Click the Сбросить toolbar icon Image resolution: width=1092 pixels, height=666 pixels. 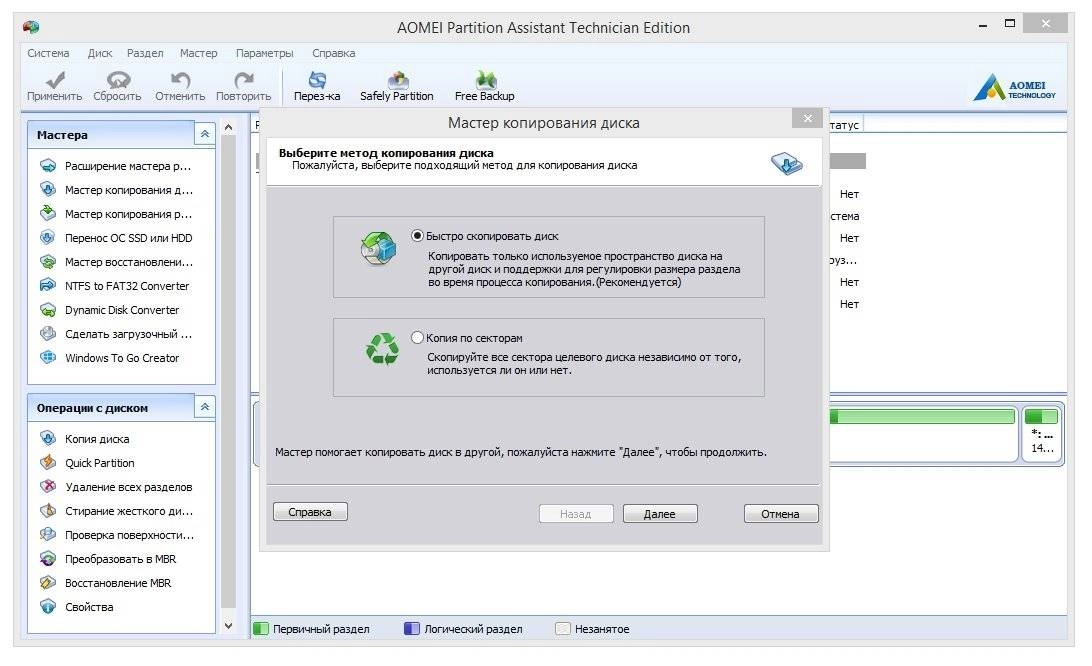(118, 79)
